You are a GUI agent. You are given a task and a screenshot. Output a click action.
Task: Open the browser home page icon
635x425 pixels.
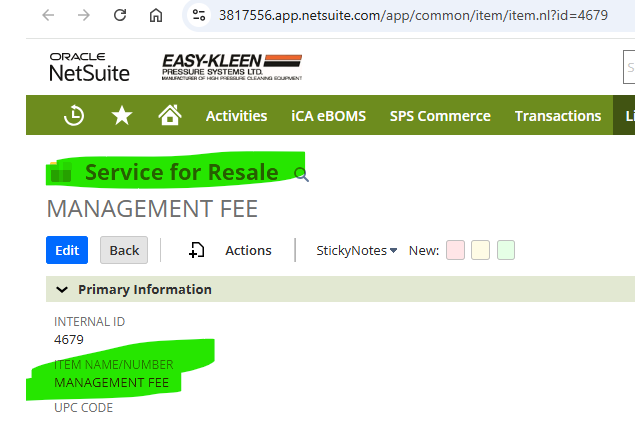click(x=156, y=15)
